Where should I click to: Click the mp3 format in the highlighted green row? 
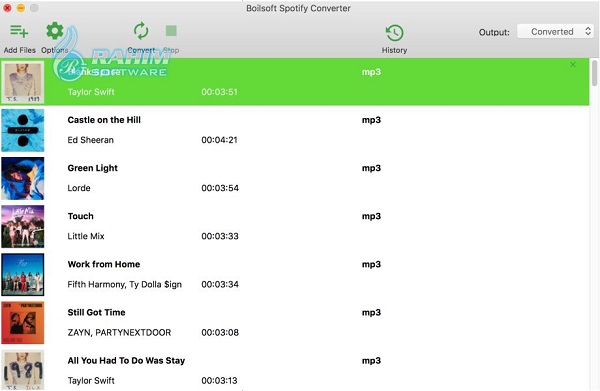point(371,72)
